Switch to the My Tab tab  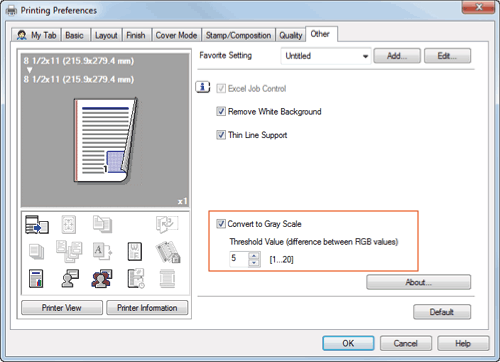click(36, 35)
